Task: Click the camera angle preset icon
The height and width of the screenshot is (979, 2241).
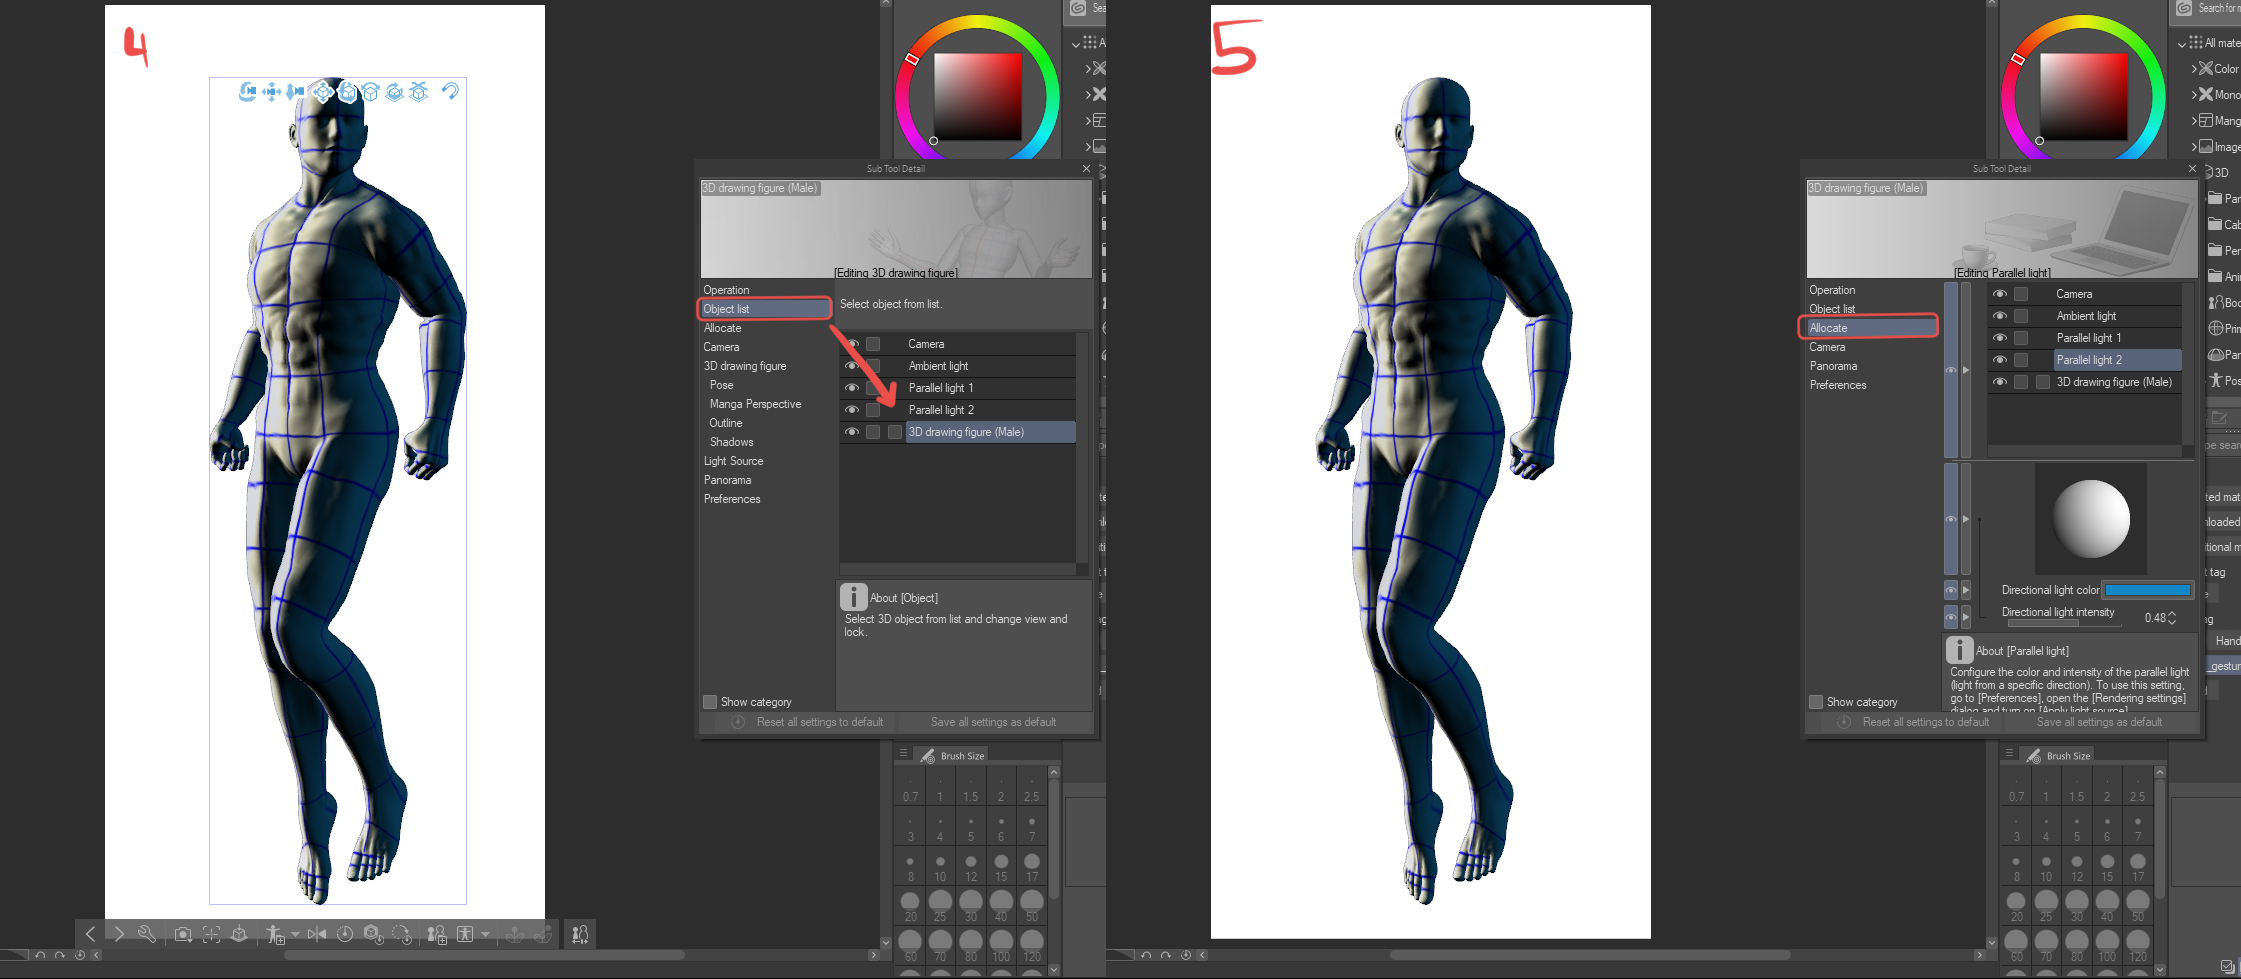Action: point(183,934)
